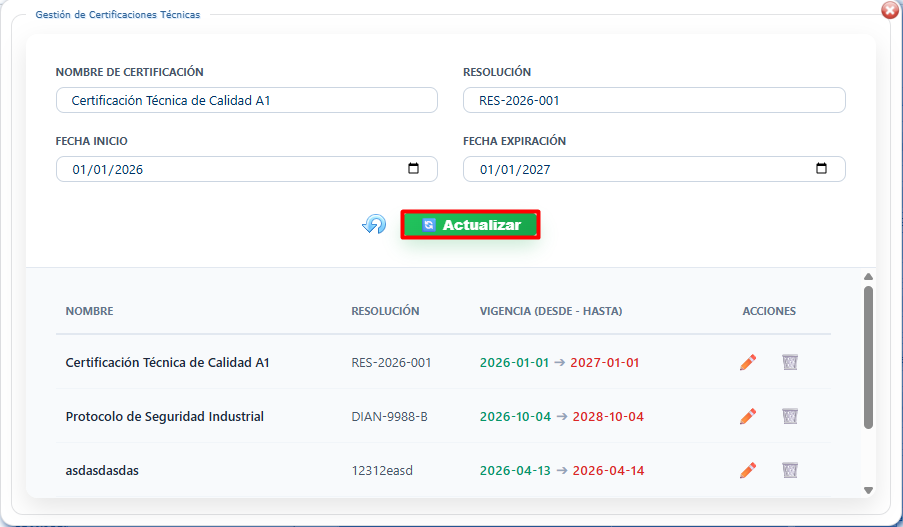Delete the asdasdasdas certification row
Viewport: 903px width, 527px height.
(790, 470)
